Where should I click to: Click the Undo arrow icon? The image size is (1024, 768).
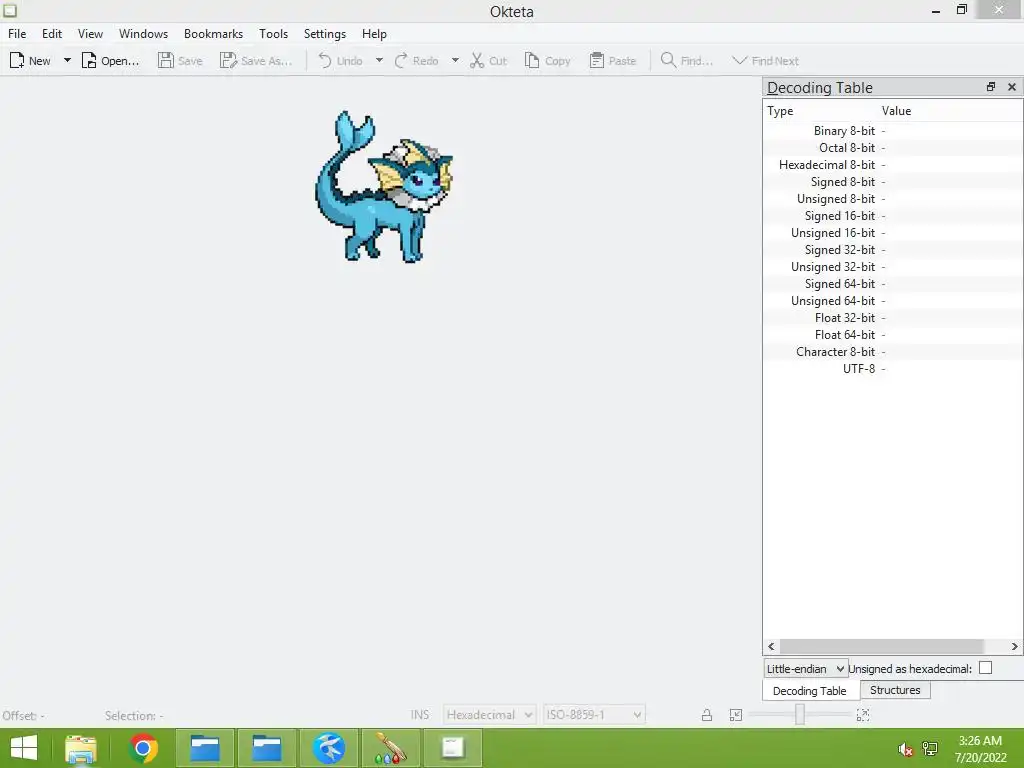325,61
